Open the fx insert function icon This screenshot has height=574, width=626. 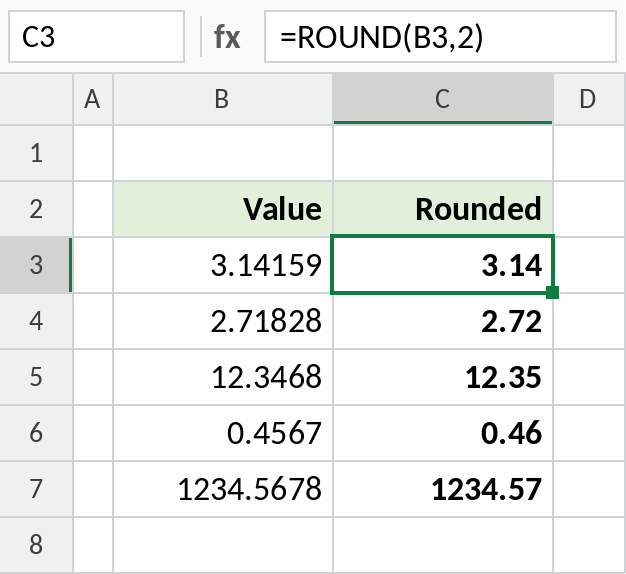pyautogui.click(x=227, y=37)
